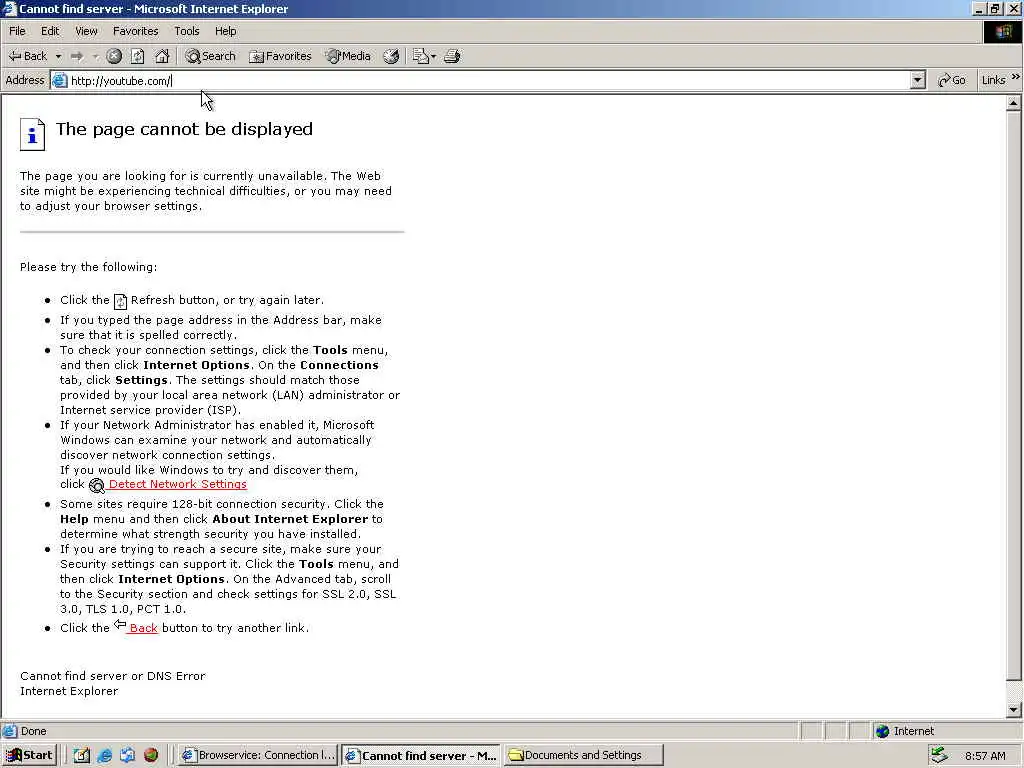Click the info icon beside the page heading
The image size is (1024, 768).
coord(32,135)
